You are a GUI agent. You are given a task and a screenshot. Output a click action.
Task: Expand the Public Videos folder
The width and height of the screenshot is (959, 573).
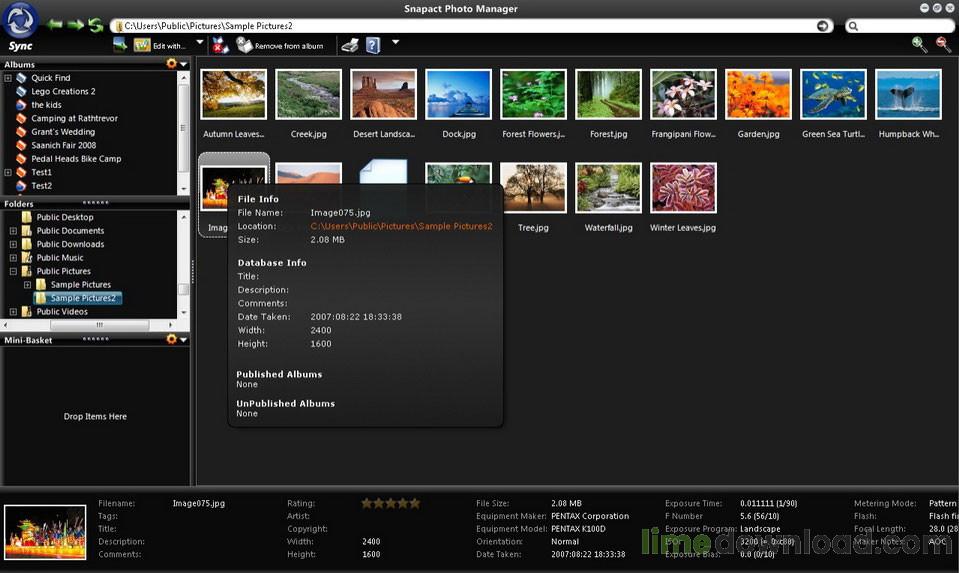(13, 311)
